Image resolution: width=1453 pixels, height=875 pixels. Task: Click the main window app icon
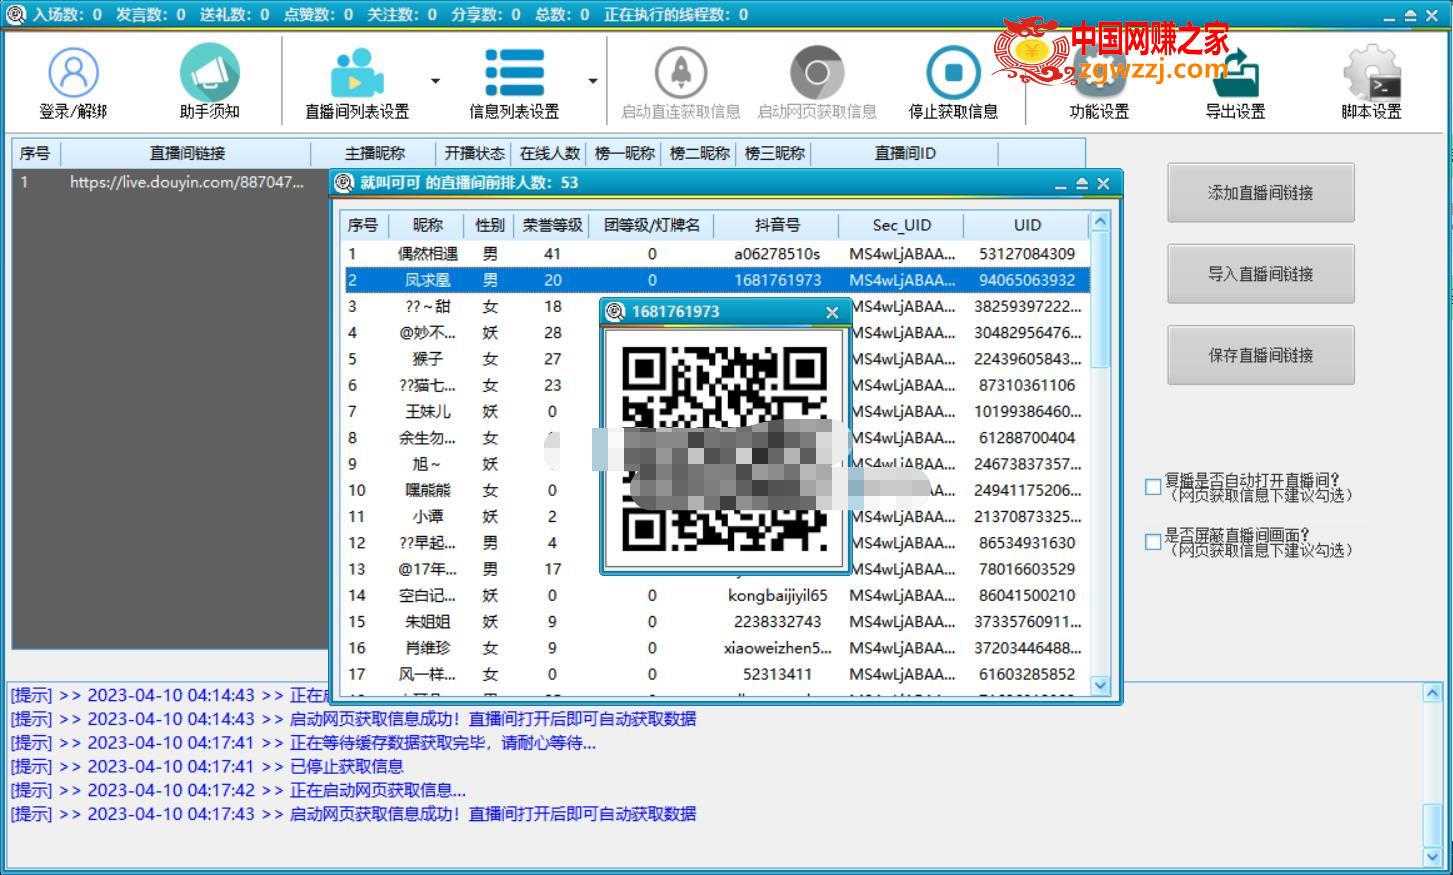16,14
